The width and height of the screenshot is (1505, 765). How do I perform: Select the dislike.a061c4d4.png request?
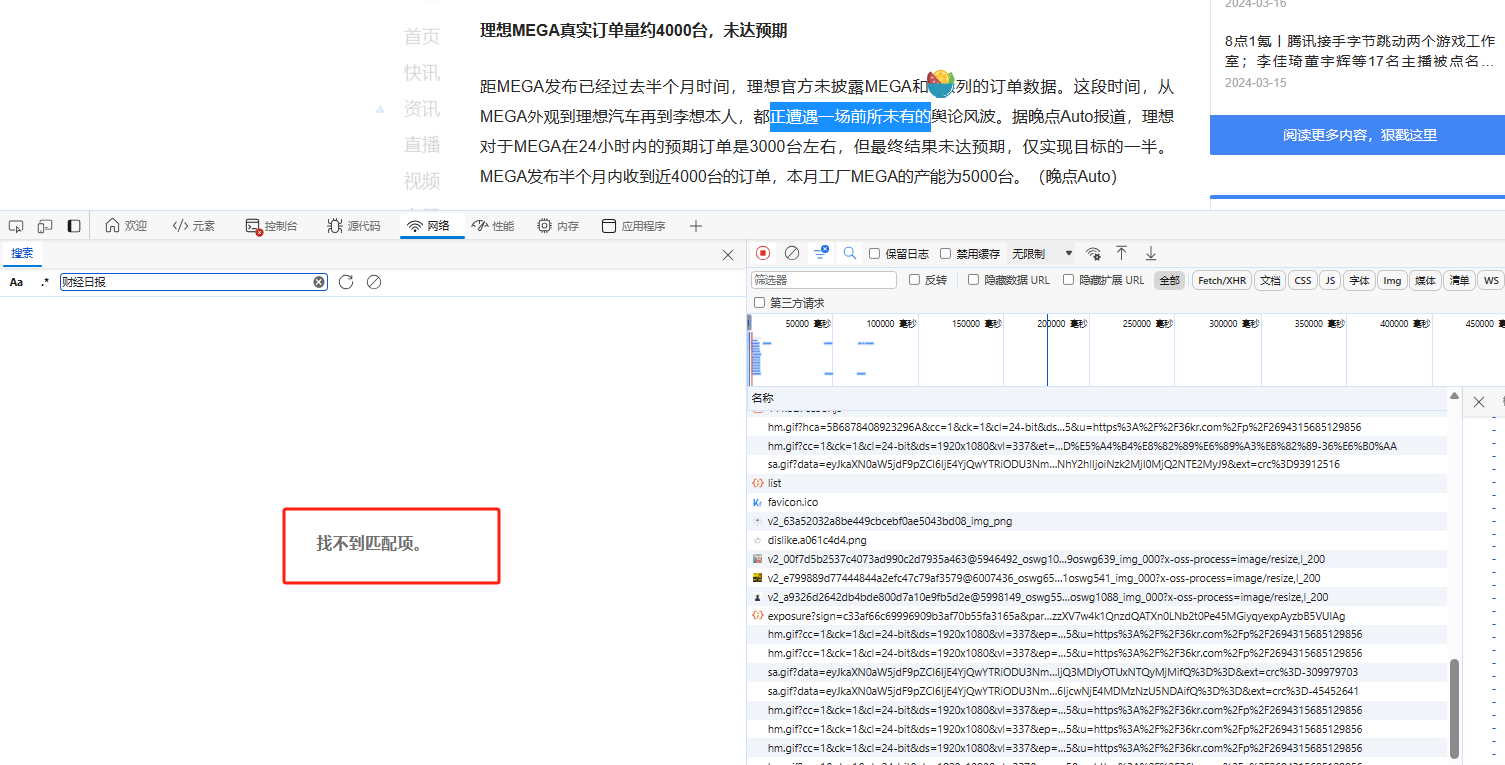click(1097, 540)
